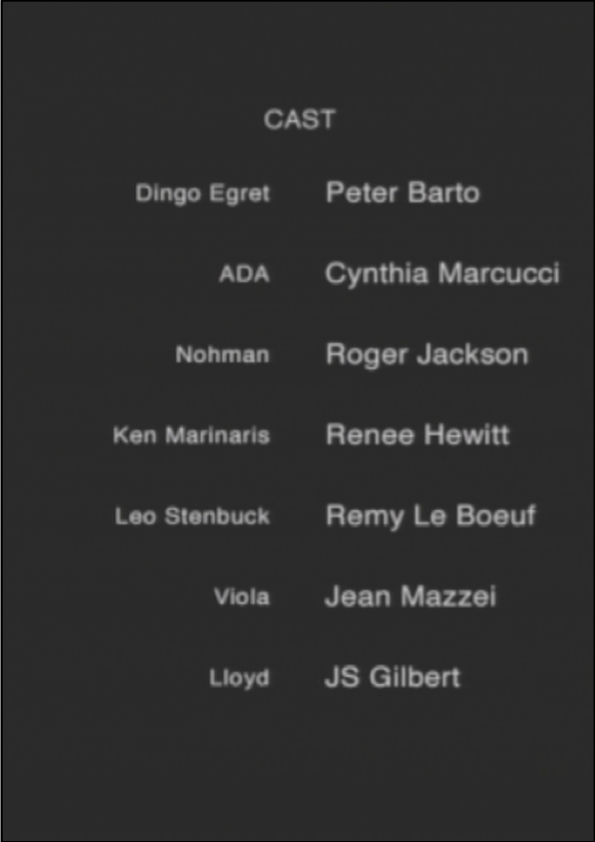This screenshot has height=842, width=595.
Task: Select the Viola role label
Action: coord(242,597)
